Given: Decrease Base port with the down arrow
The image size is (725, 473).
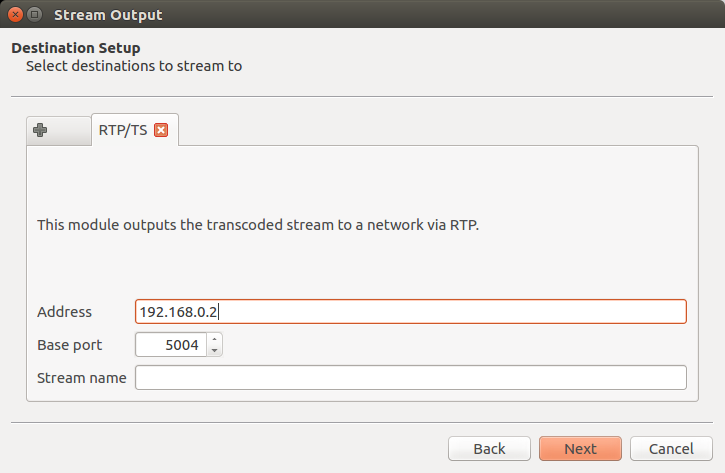Looking at the screenshot, I should point(215,351).
